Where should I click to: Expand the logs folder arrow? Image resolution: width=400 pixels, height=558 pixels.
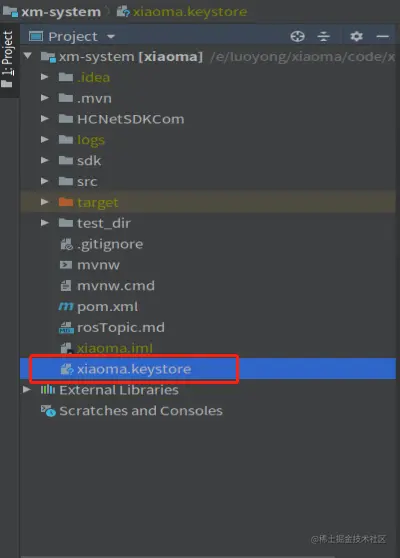(x=44, y=139)
